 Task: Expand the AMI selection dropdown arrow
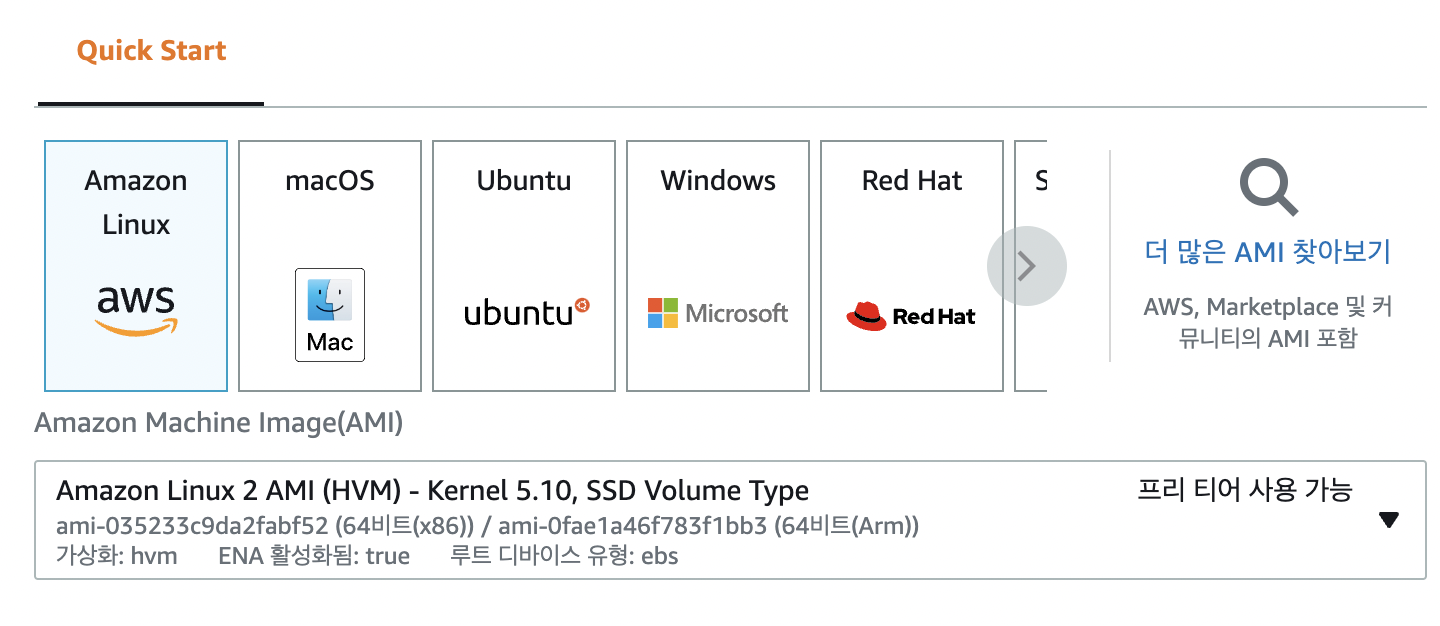click(1388, 520)
